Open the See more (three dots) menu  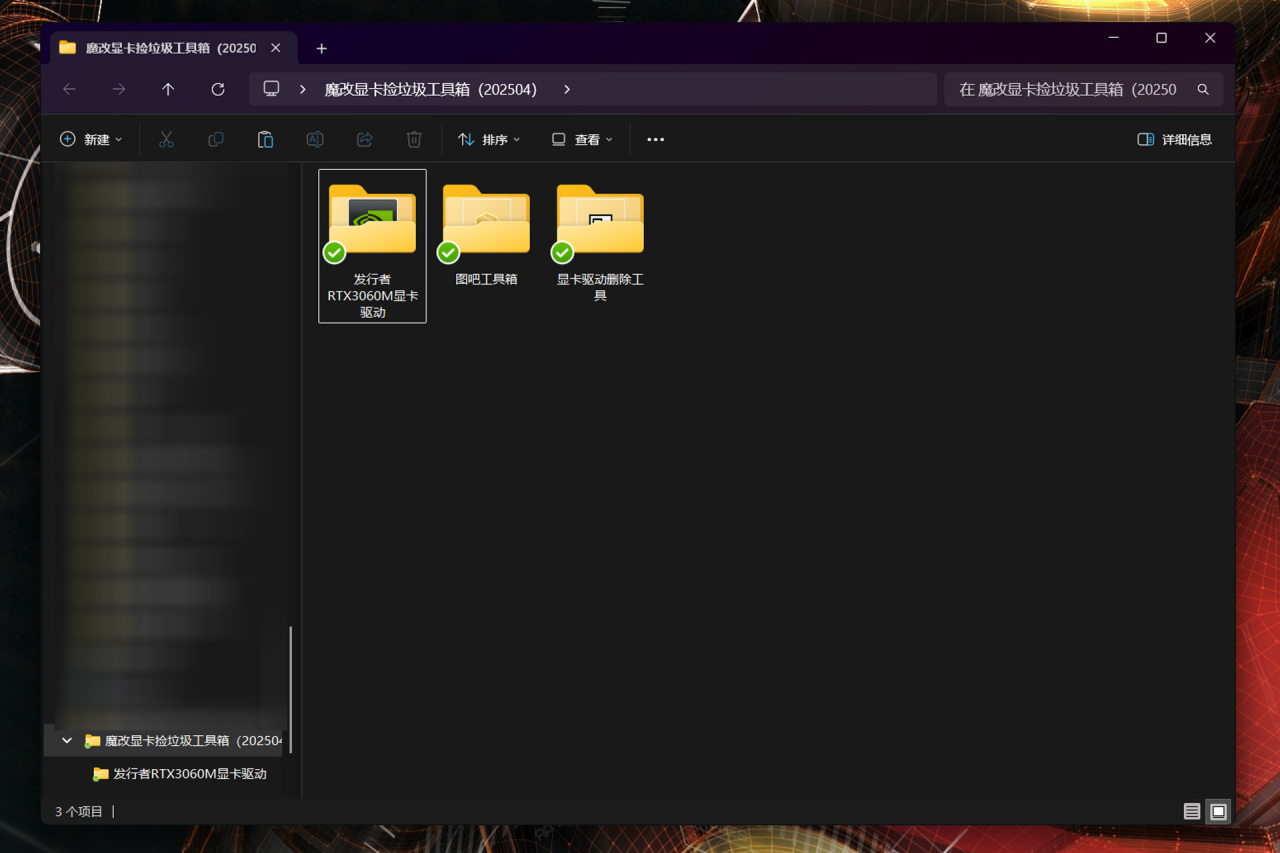[656, 139]
